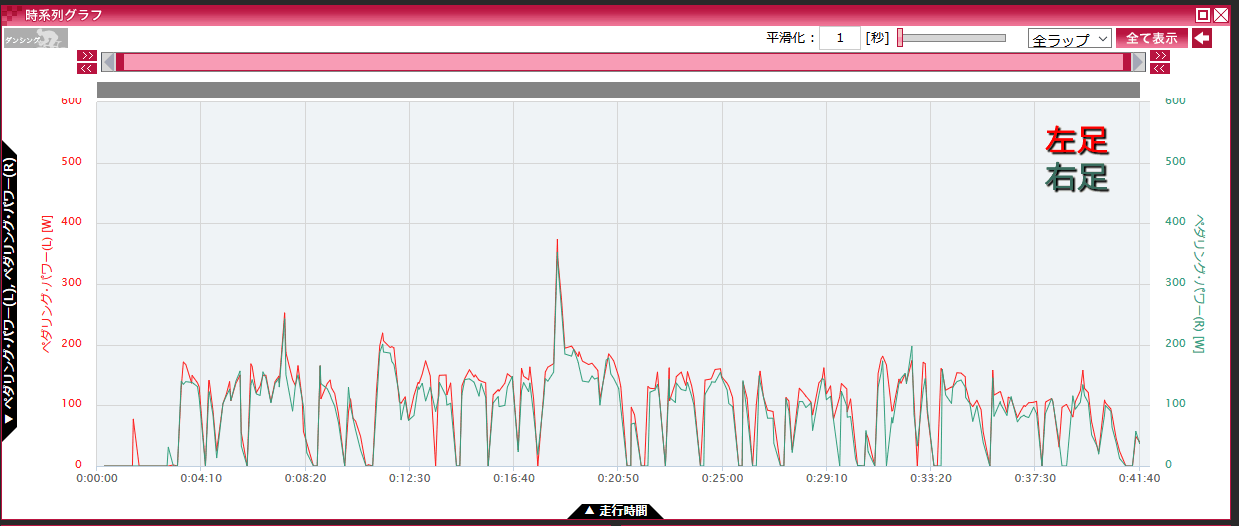Click the left-side << range button
This screenshot has height=526, width=1239.
87,68
